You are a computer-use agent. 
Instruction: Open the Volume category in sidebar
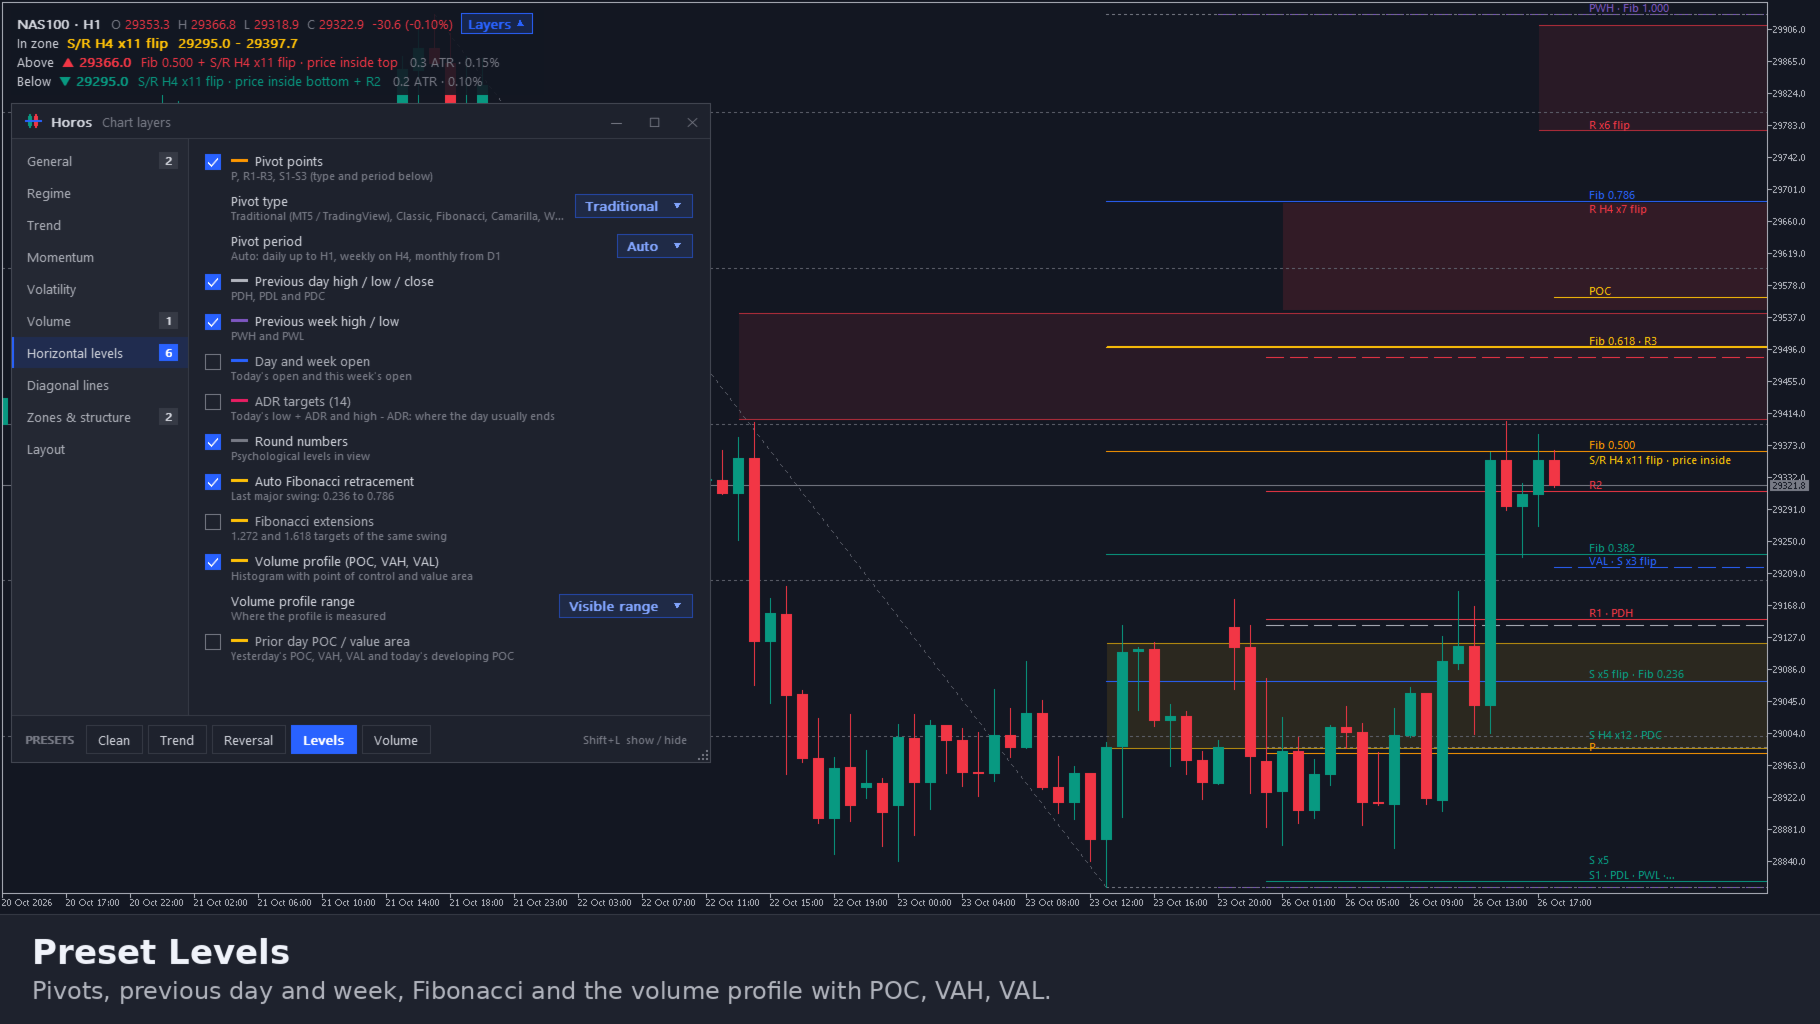coord(99,321)
